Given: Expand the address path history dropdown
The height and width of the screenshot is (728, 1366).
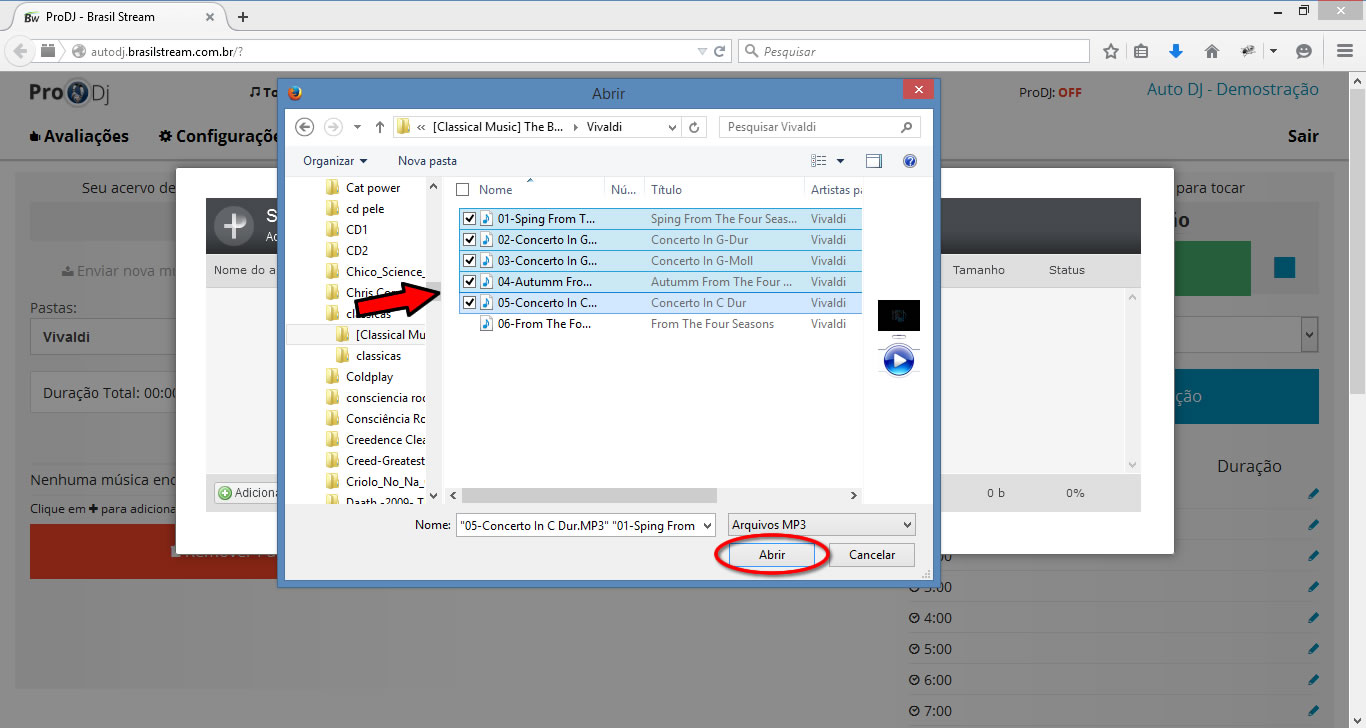Looking at the screenshot, I should (671, 127).
